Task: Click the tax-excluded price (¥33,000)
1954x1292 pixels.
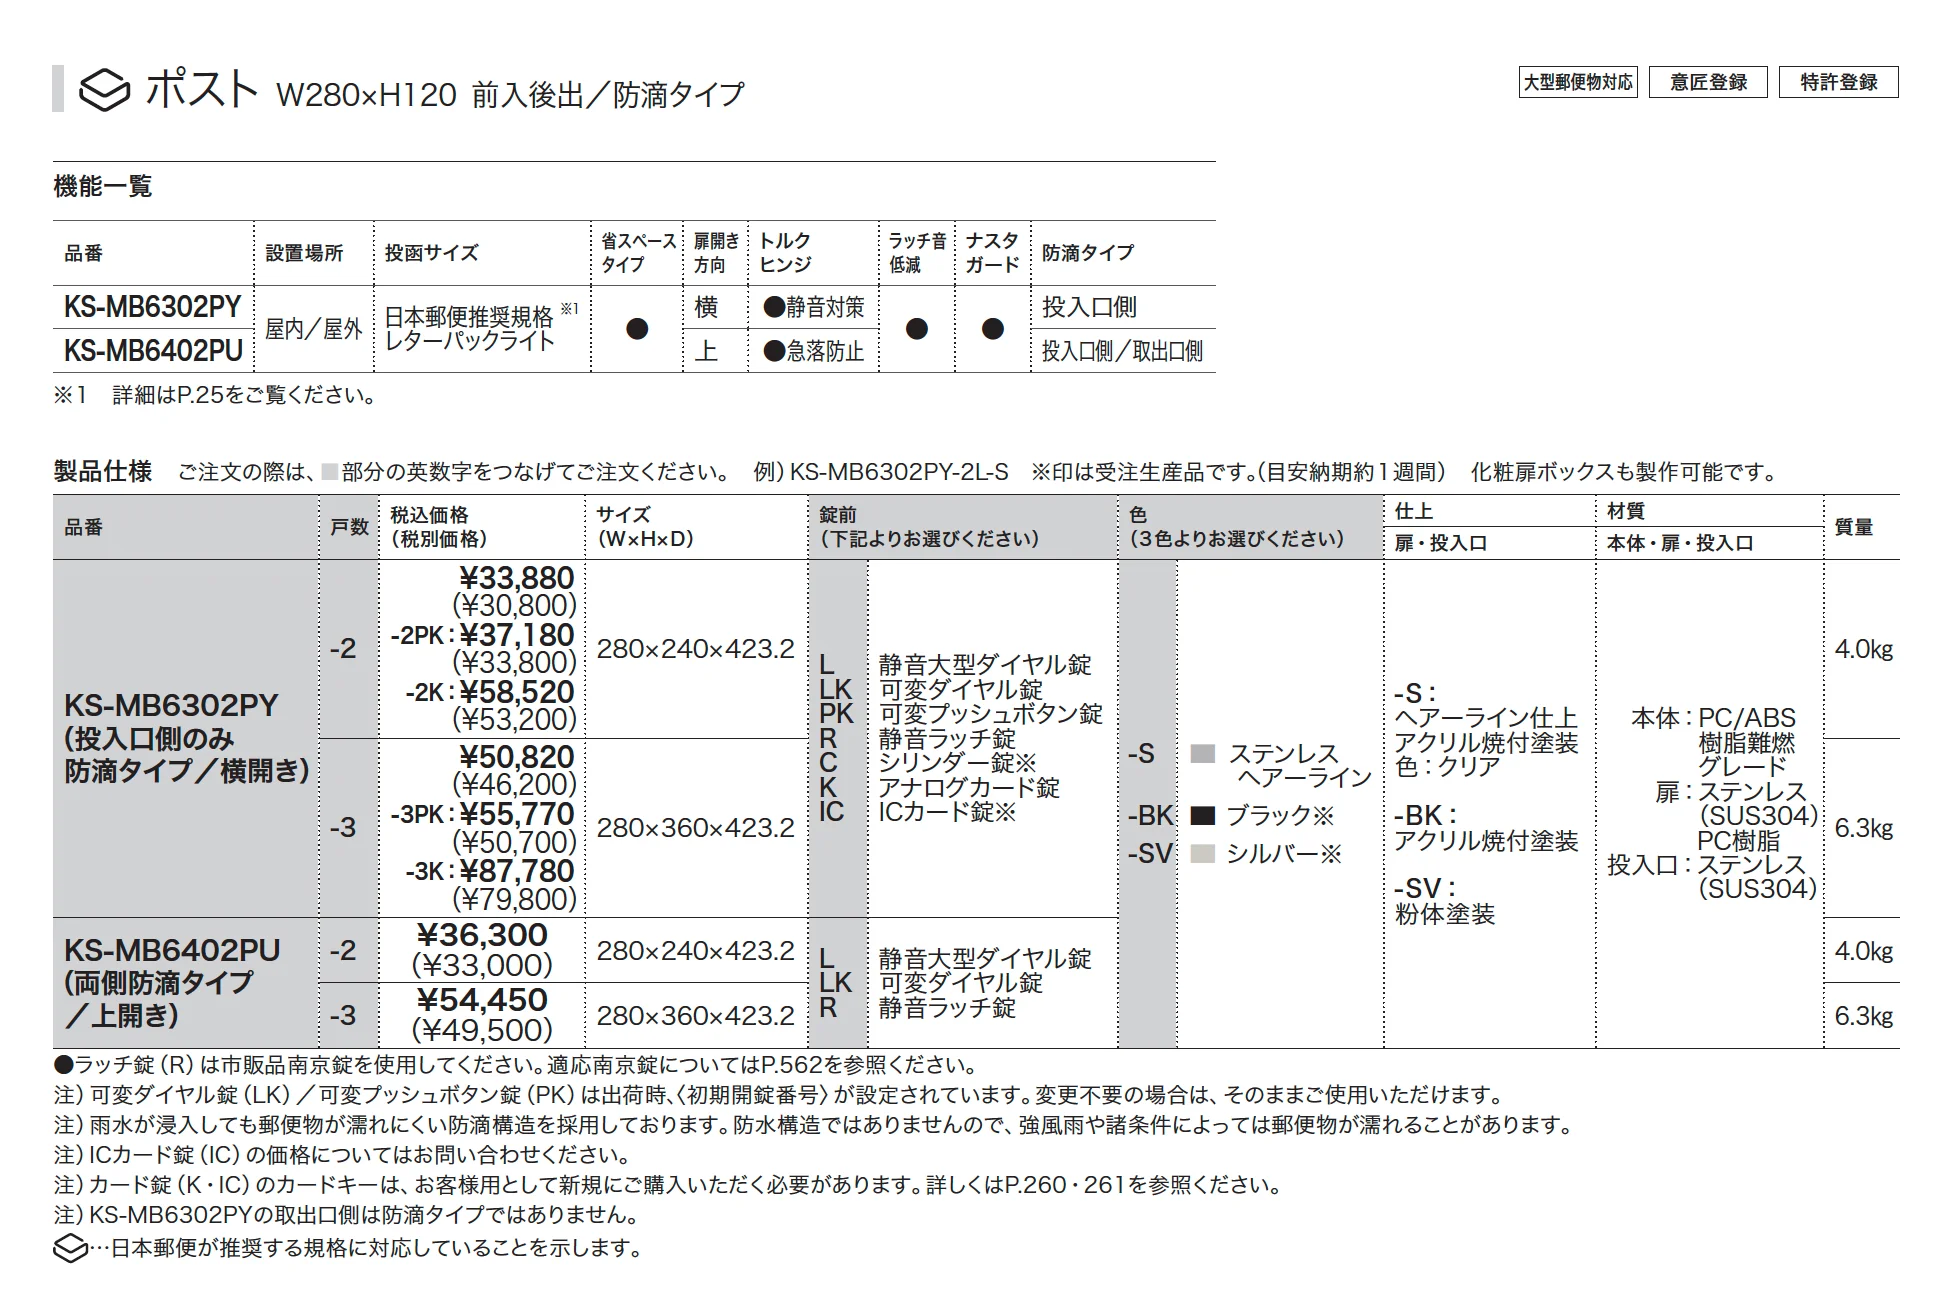Action: click(482, 965)
